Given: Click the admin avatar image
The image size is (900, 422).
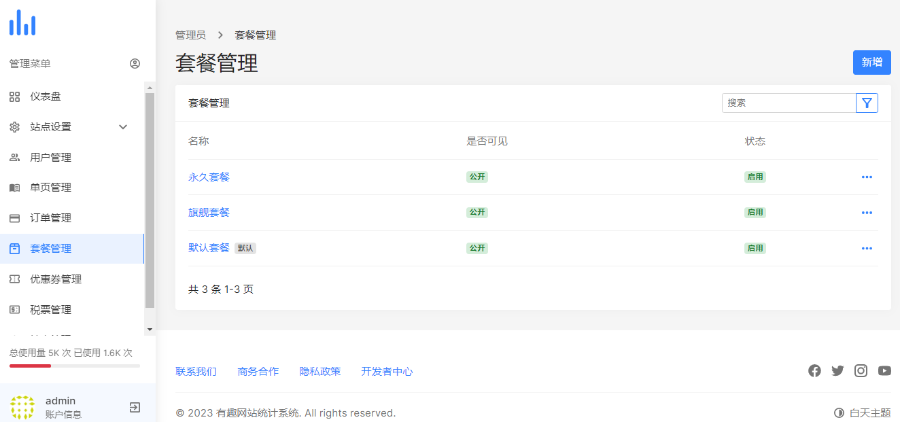Looking at the screenshot, I should click(22, 407).
